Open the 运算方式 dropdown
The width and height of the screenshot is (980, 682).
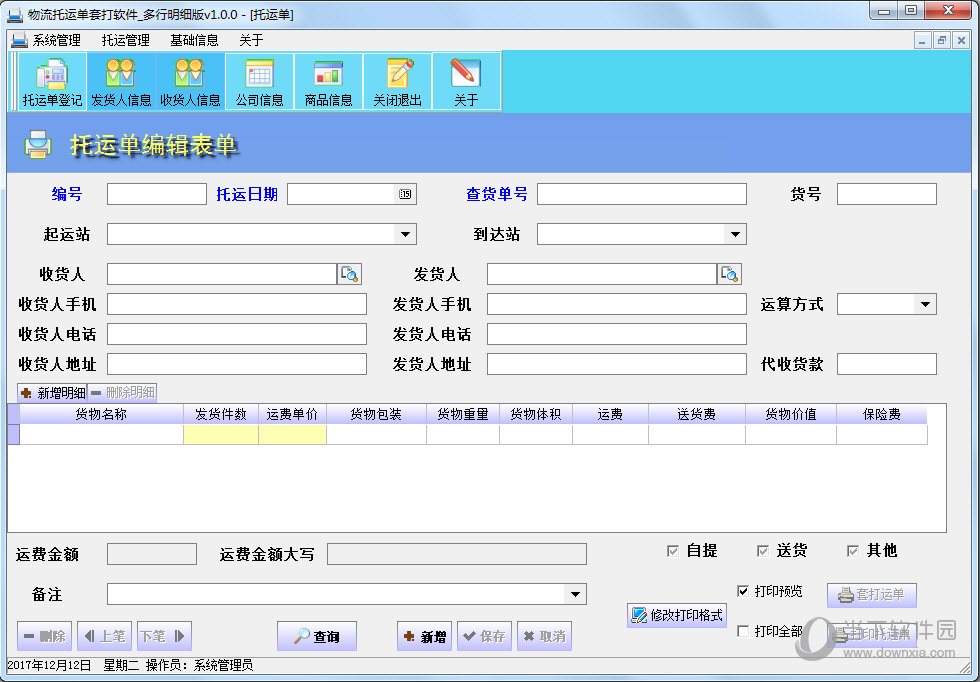click(925, 304)
